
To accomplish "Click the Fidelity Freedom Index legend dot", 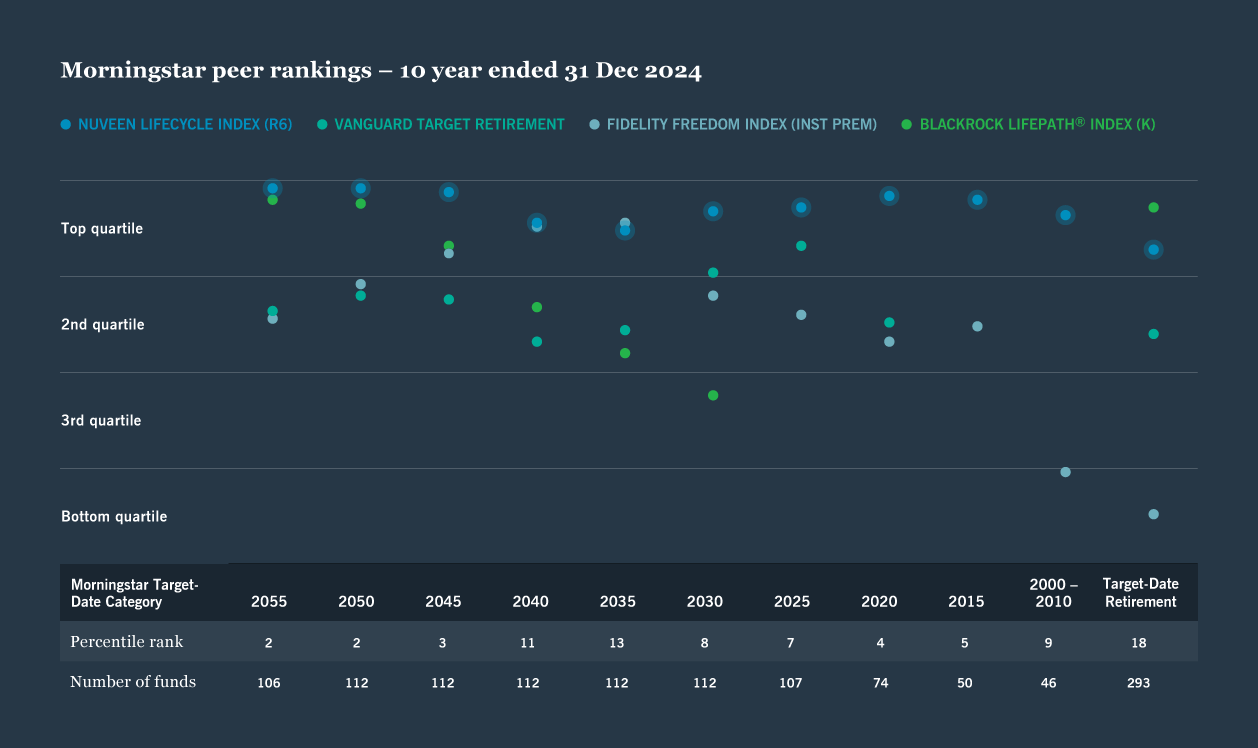I will (594, 124).
